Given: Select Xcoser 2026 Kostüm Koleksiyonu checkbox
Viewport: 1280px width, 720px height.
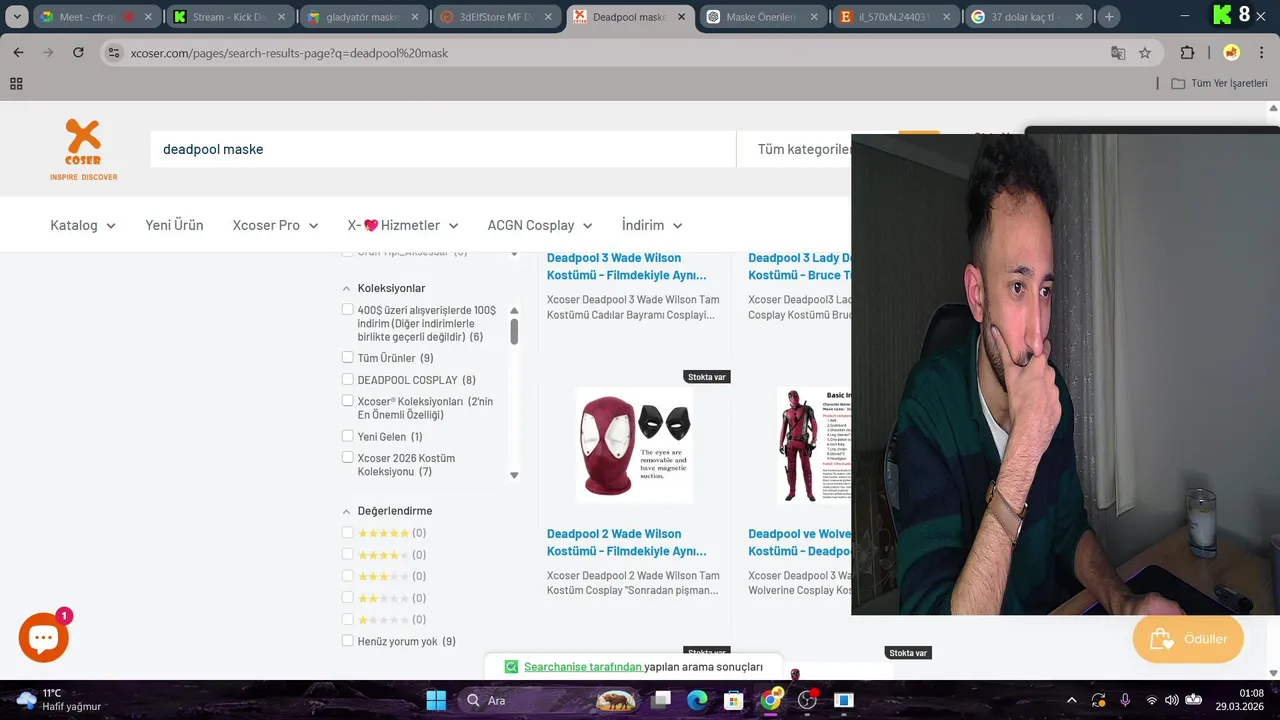Looking at the screenshot, I should pos(348,458).
